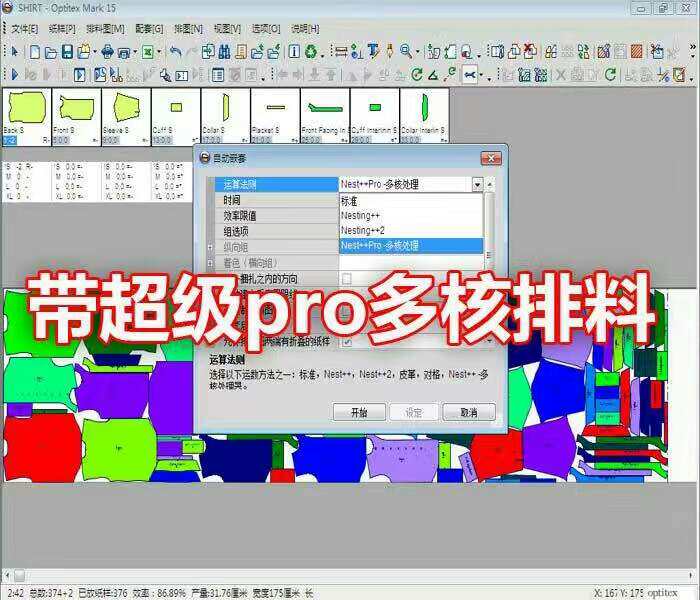The height and width of the screenshot is (600, 700).
Task: Click the horizontal scrollbar at bottom
Action: (350, 575)
